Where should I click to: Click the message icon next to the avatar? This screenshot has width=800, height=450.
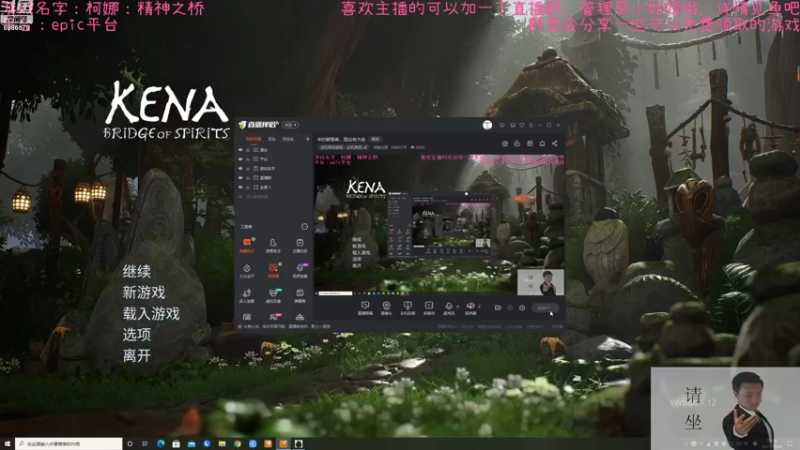pos(502,125)
